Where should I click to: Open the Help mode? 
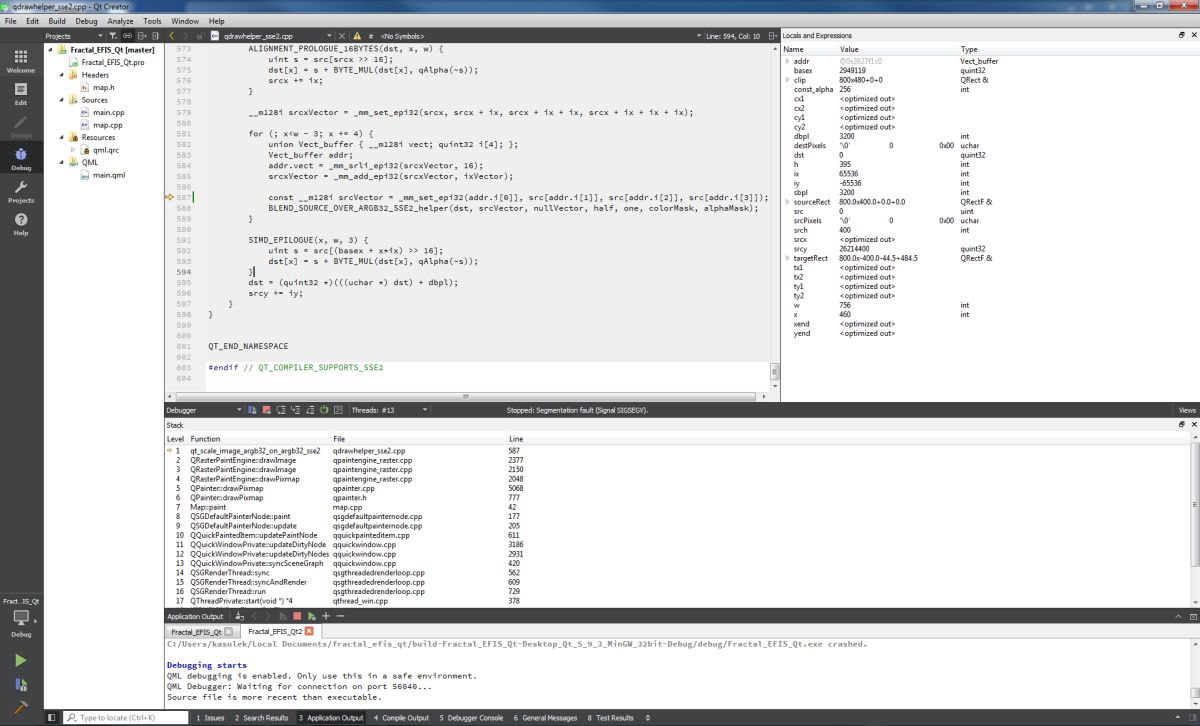21,224
